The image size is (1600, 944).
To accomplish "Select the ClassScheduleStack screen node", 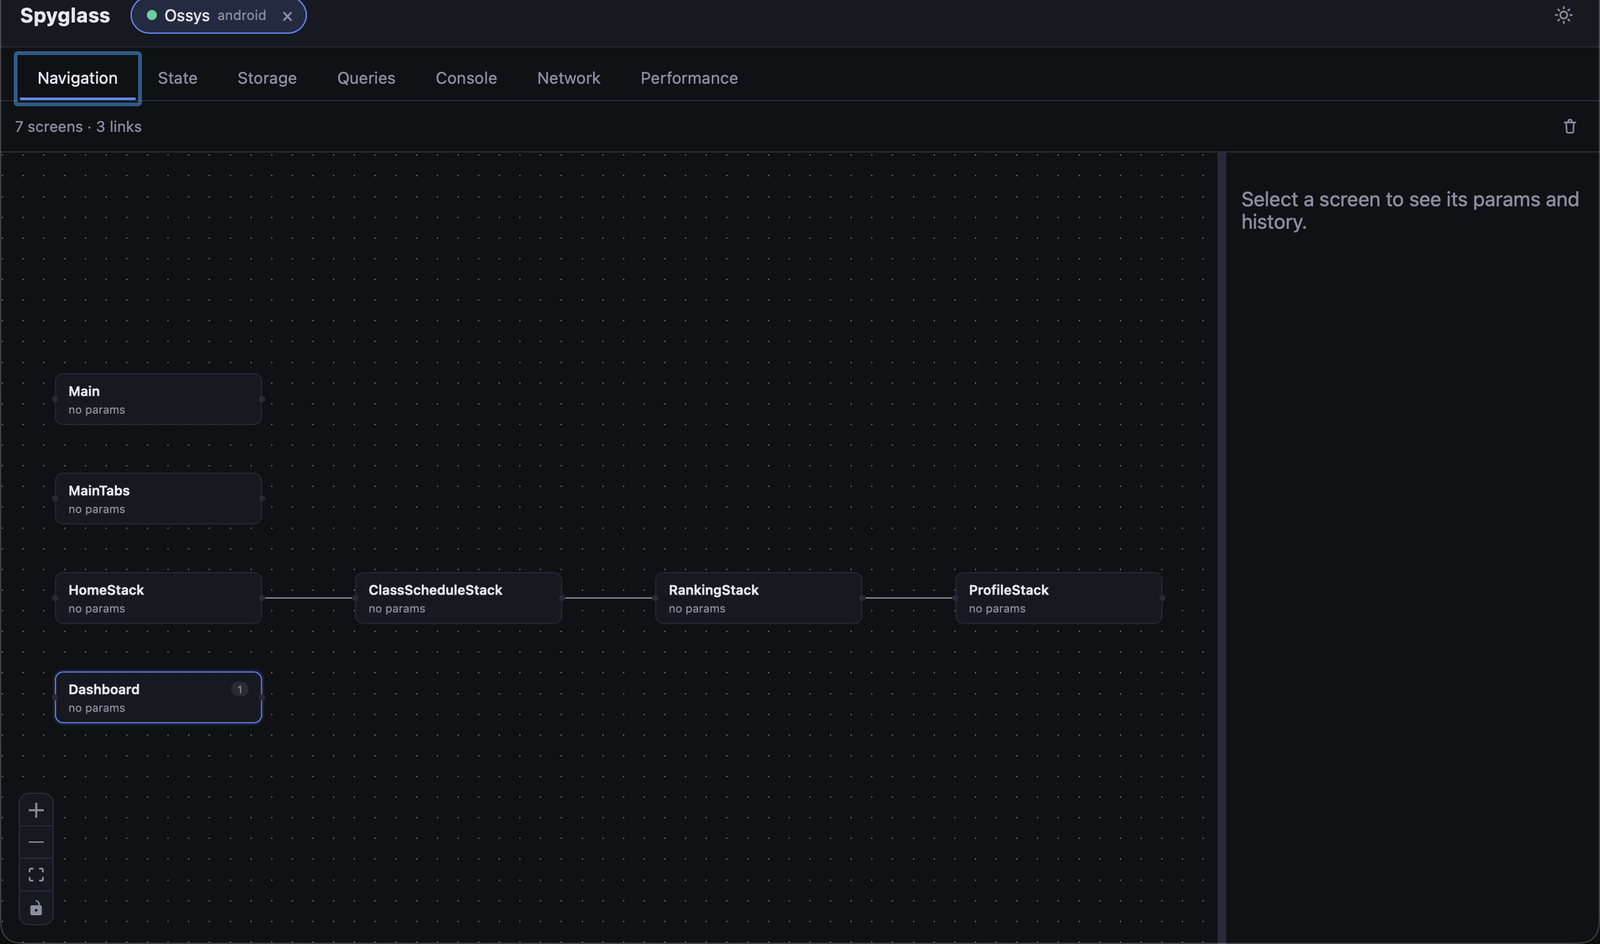I will pos(458,598).
